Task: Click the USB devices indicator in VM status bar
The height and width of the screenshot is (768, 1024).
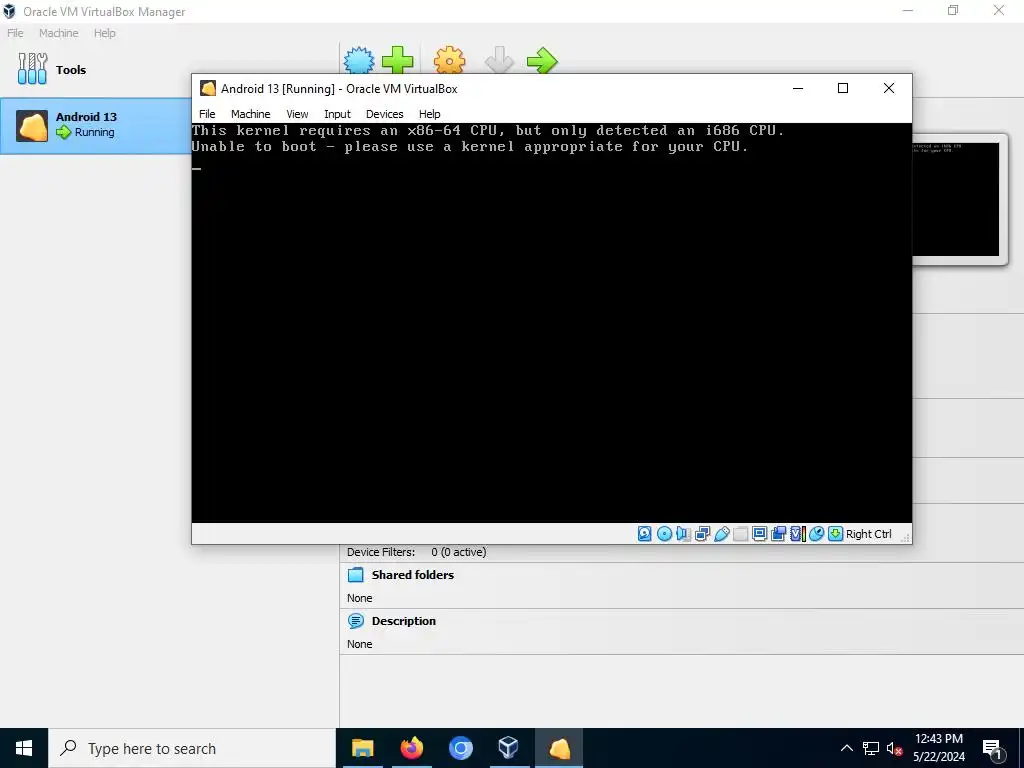Action: pyautogui.click(x=722, y=534)
